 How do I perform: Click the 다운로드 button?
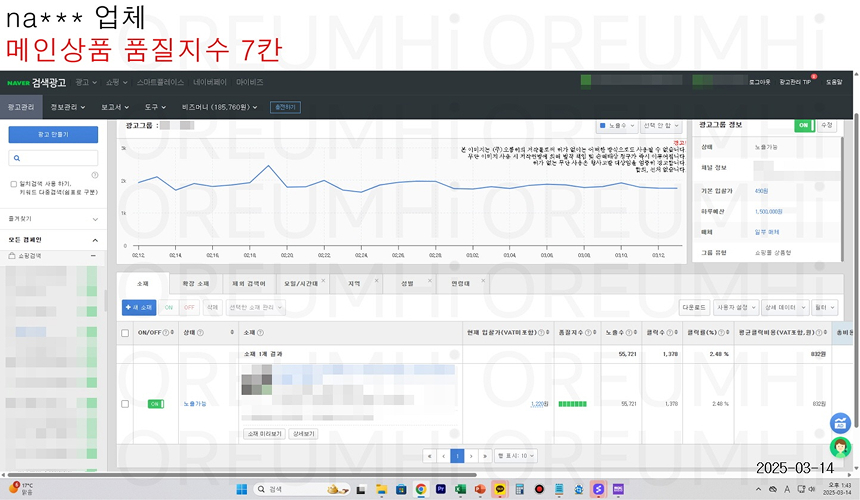pos(694,308)
